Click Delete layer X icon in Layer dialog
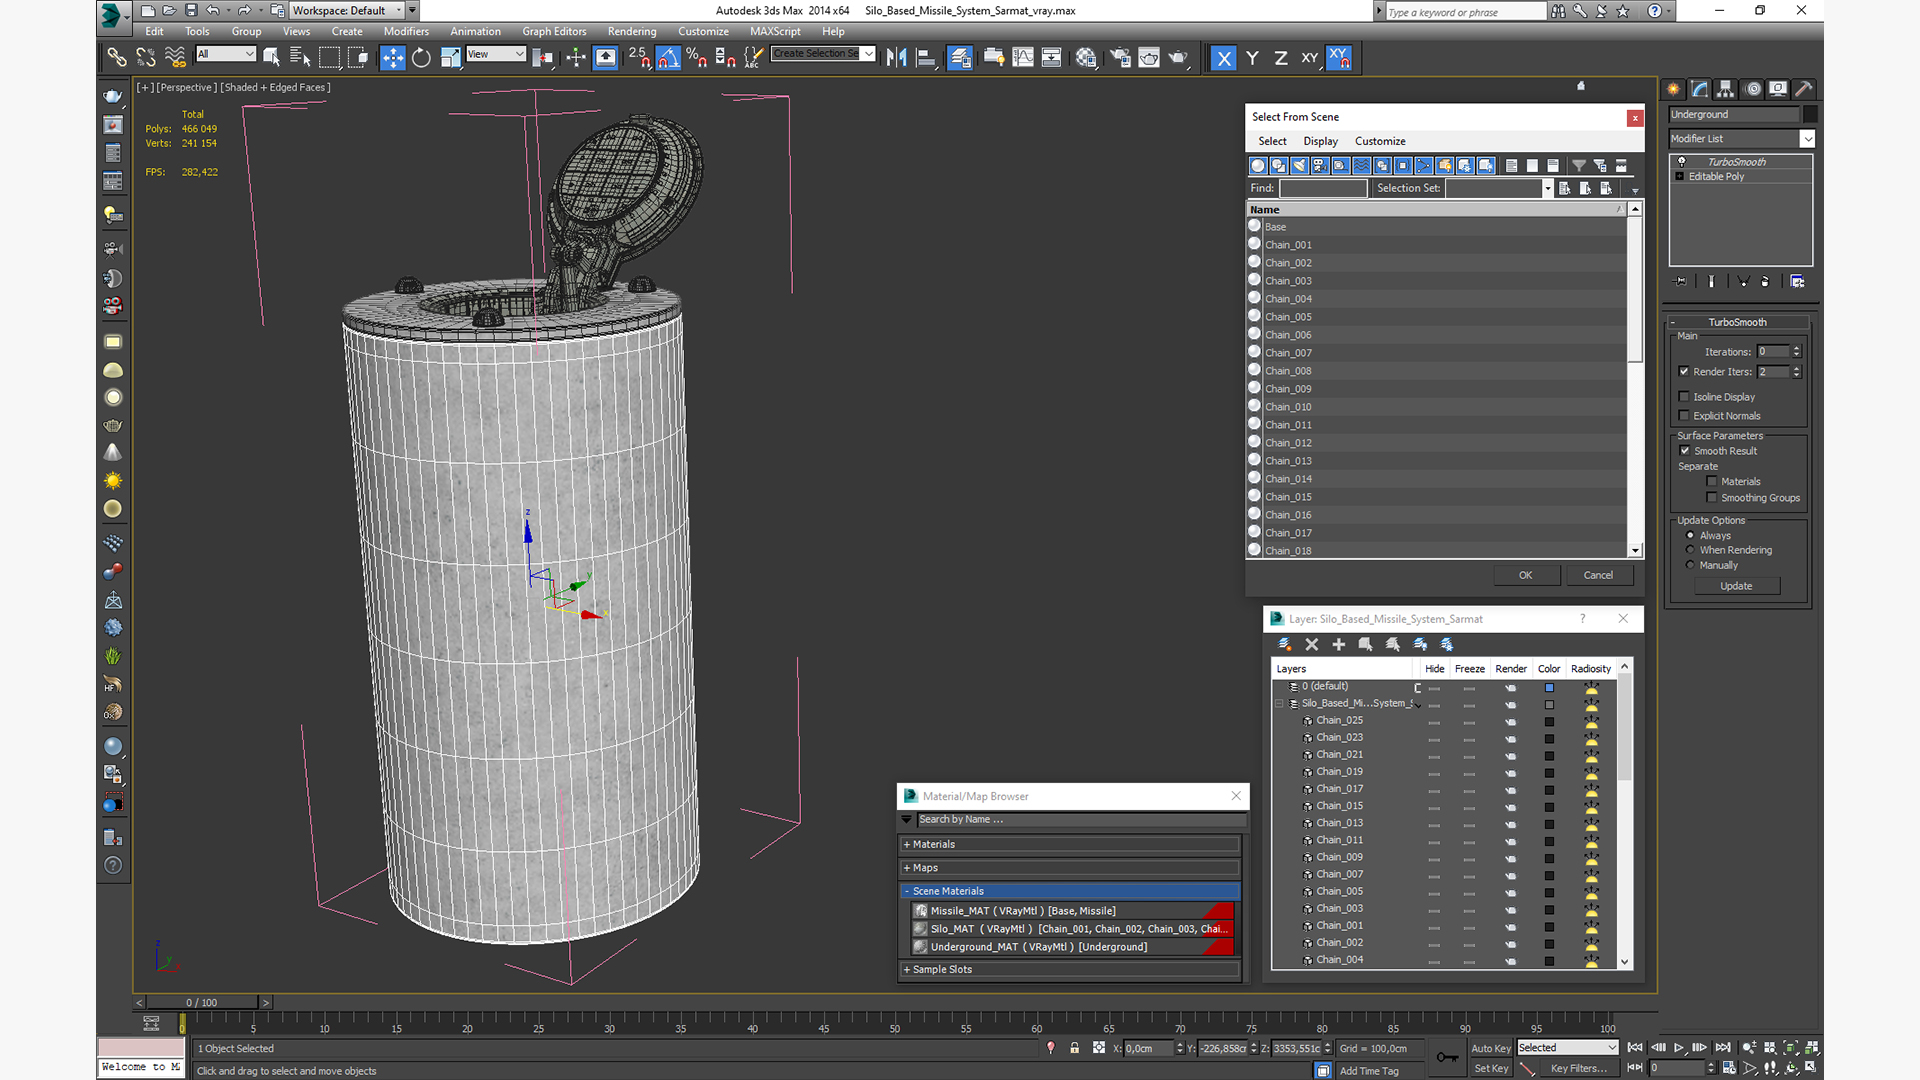This screenshot has height=1080, width=1920. point(1312,645)
